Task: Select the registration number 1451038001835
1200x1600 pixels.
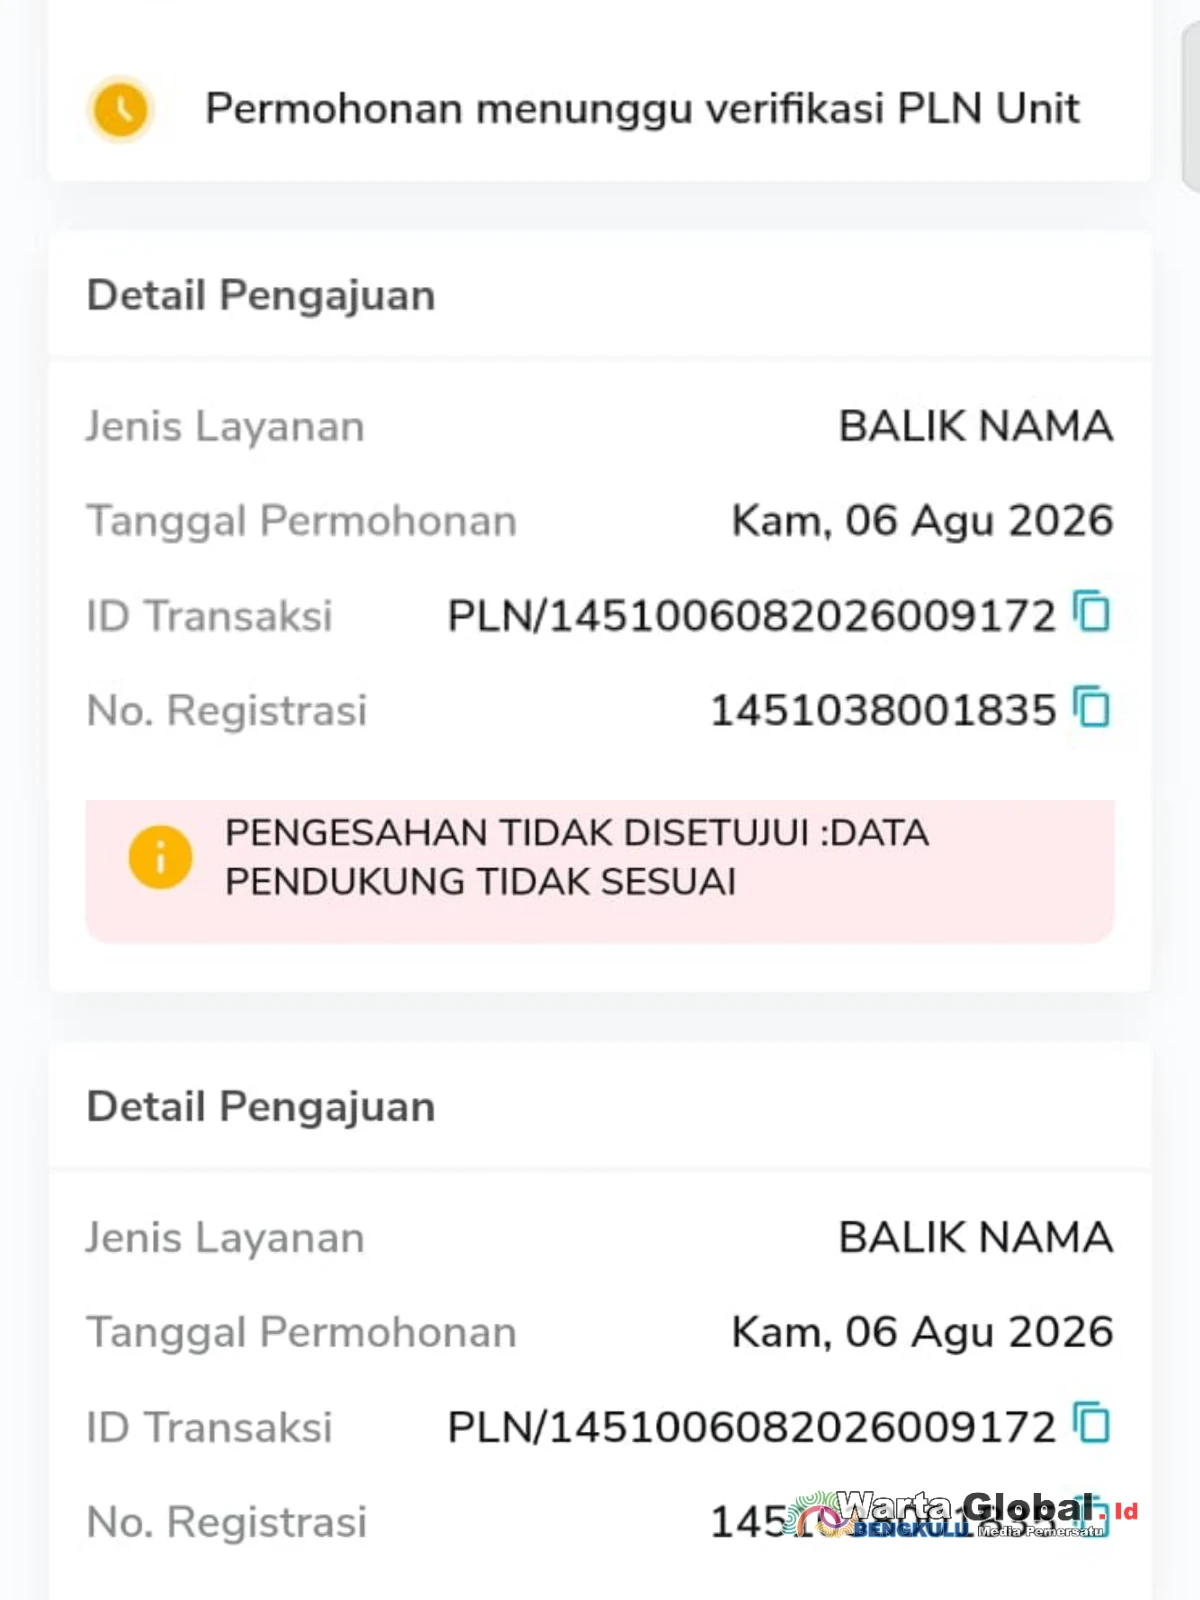Action: tap(883, 711)
